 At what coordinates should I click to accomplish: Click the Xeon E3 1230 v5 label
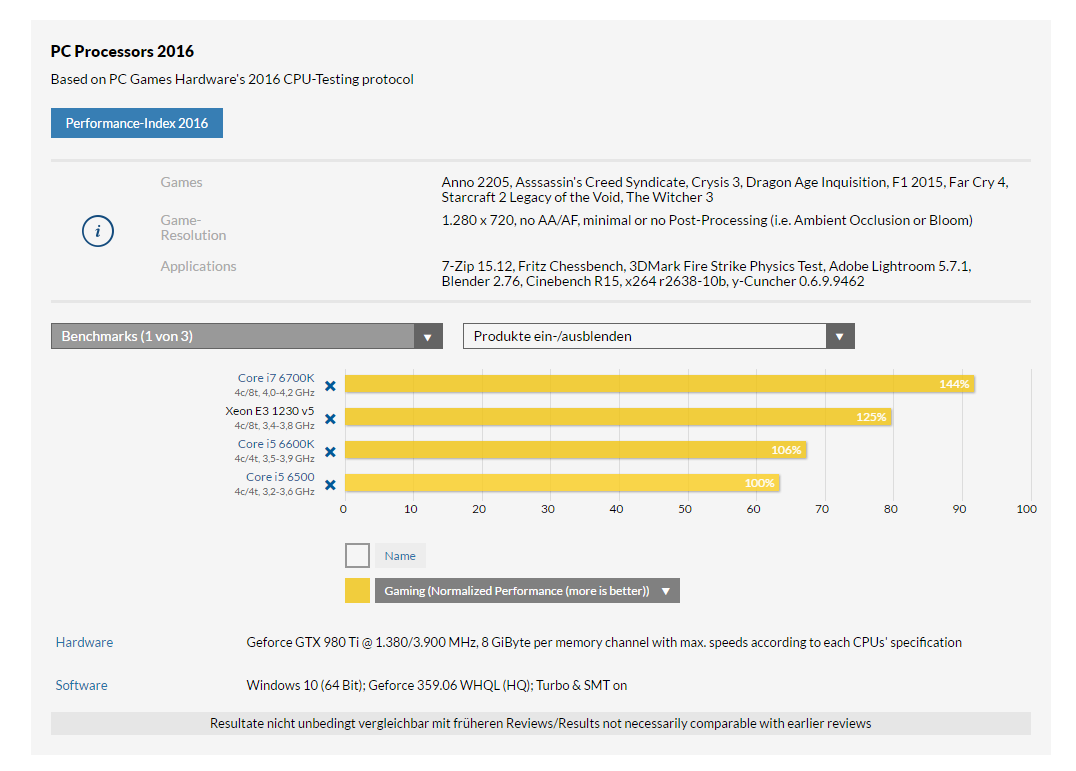pyautogui.click(x=270, y=411)
